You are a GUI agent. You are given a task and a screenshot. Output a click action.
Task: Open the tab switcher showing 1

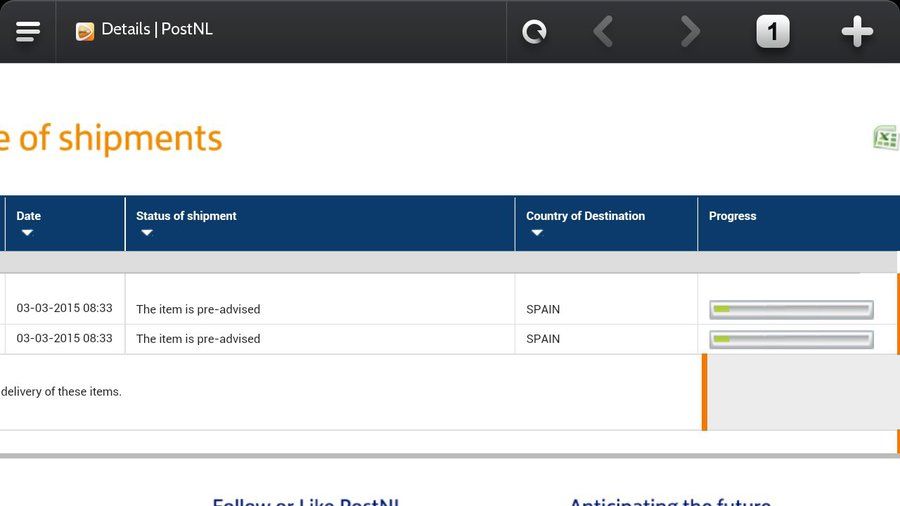point(773,32)
